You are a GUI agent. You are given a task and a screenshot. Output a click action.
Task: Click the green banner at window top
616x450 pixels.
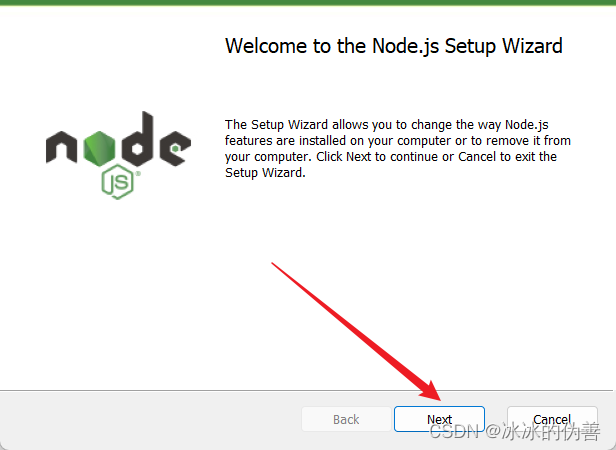tap(308, 2)
